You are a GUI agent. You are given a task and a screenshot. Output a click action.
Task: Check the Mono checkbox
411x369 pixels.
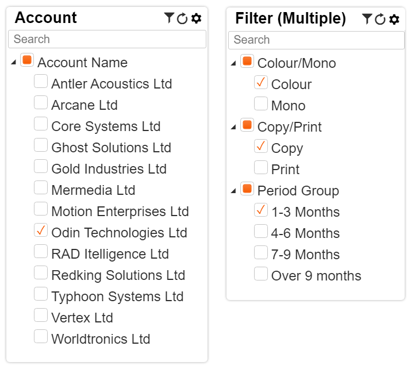click(x=261, y=103)
